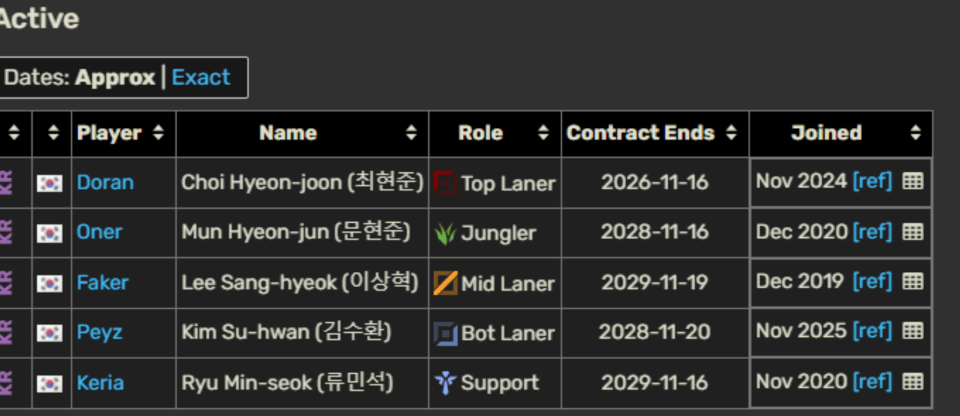
Task: Click the Support role icon
Action: tap(445, 383)
